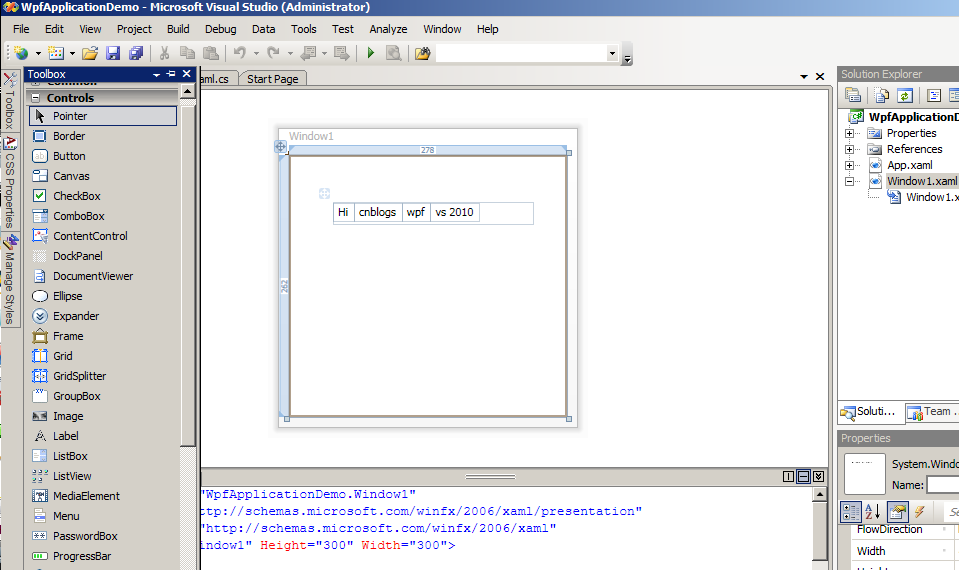Toggle categorized view in Properties panel
The height and width of the screenshot is (570, 959).
851,511
